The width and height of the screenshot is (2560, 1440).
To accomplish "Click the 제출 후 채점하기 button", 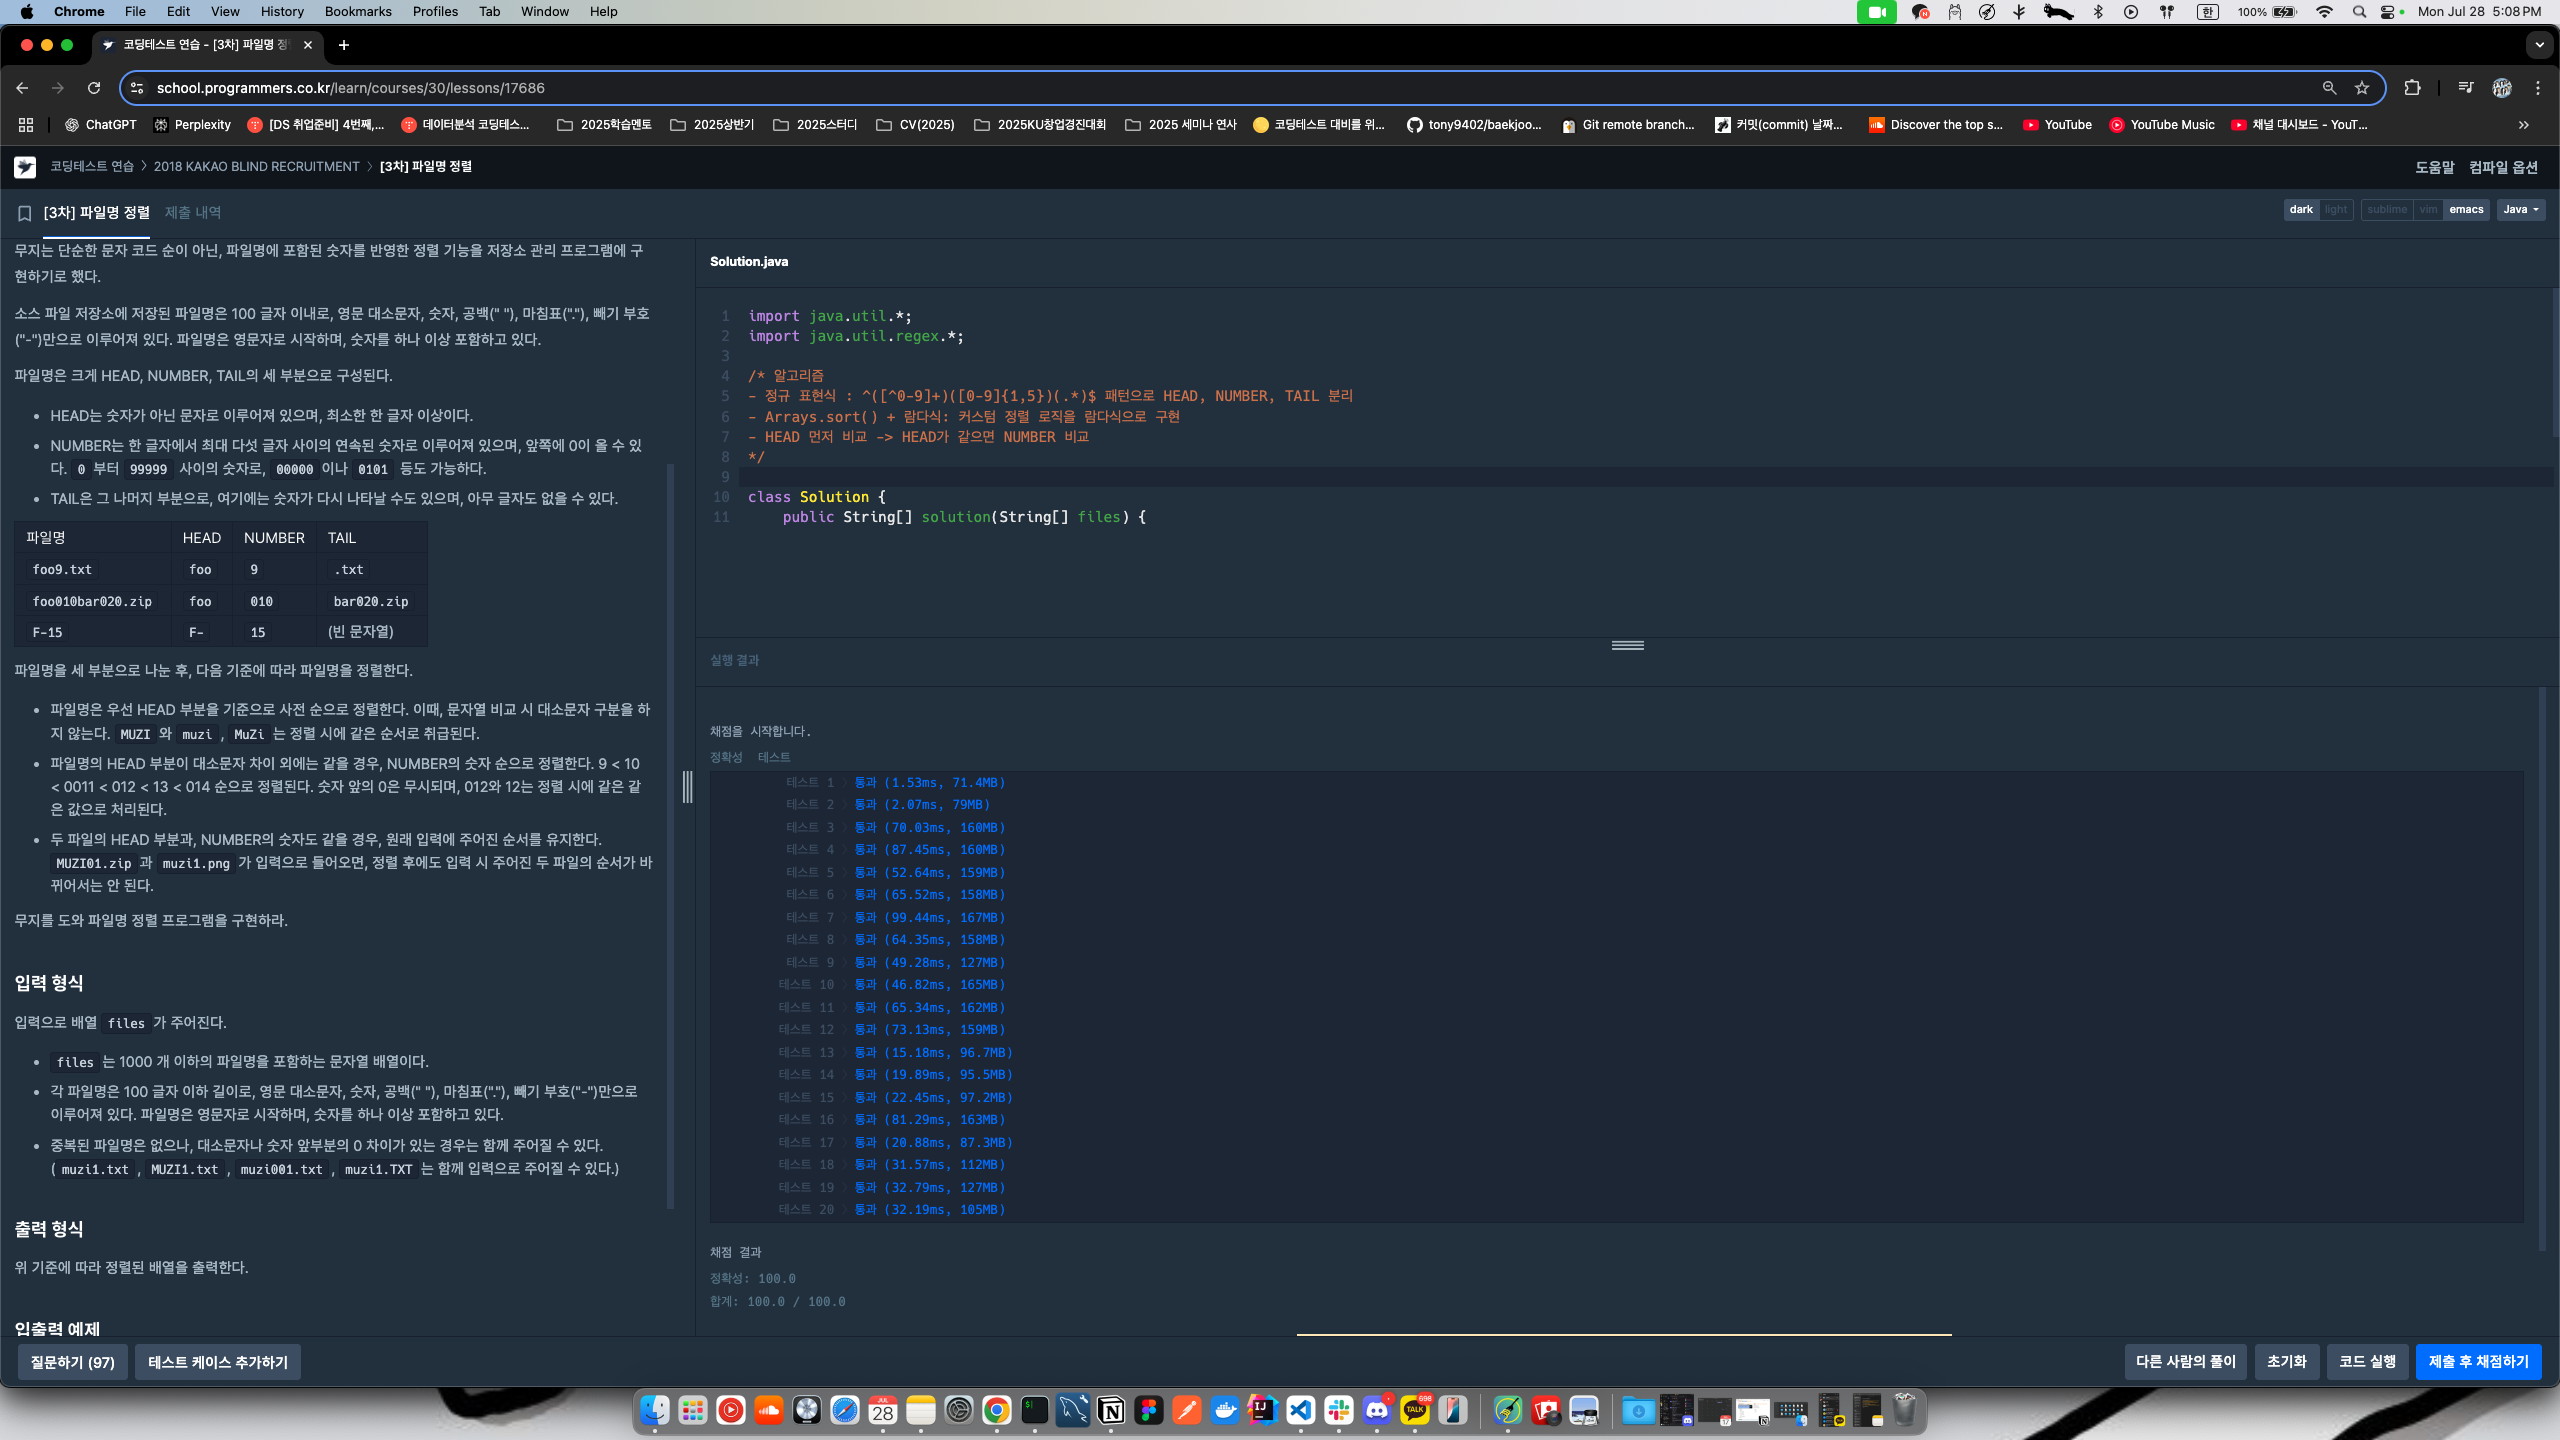I will point(2478,1362).
